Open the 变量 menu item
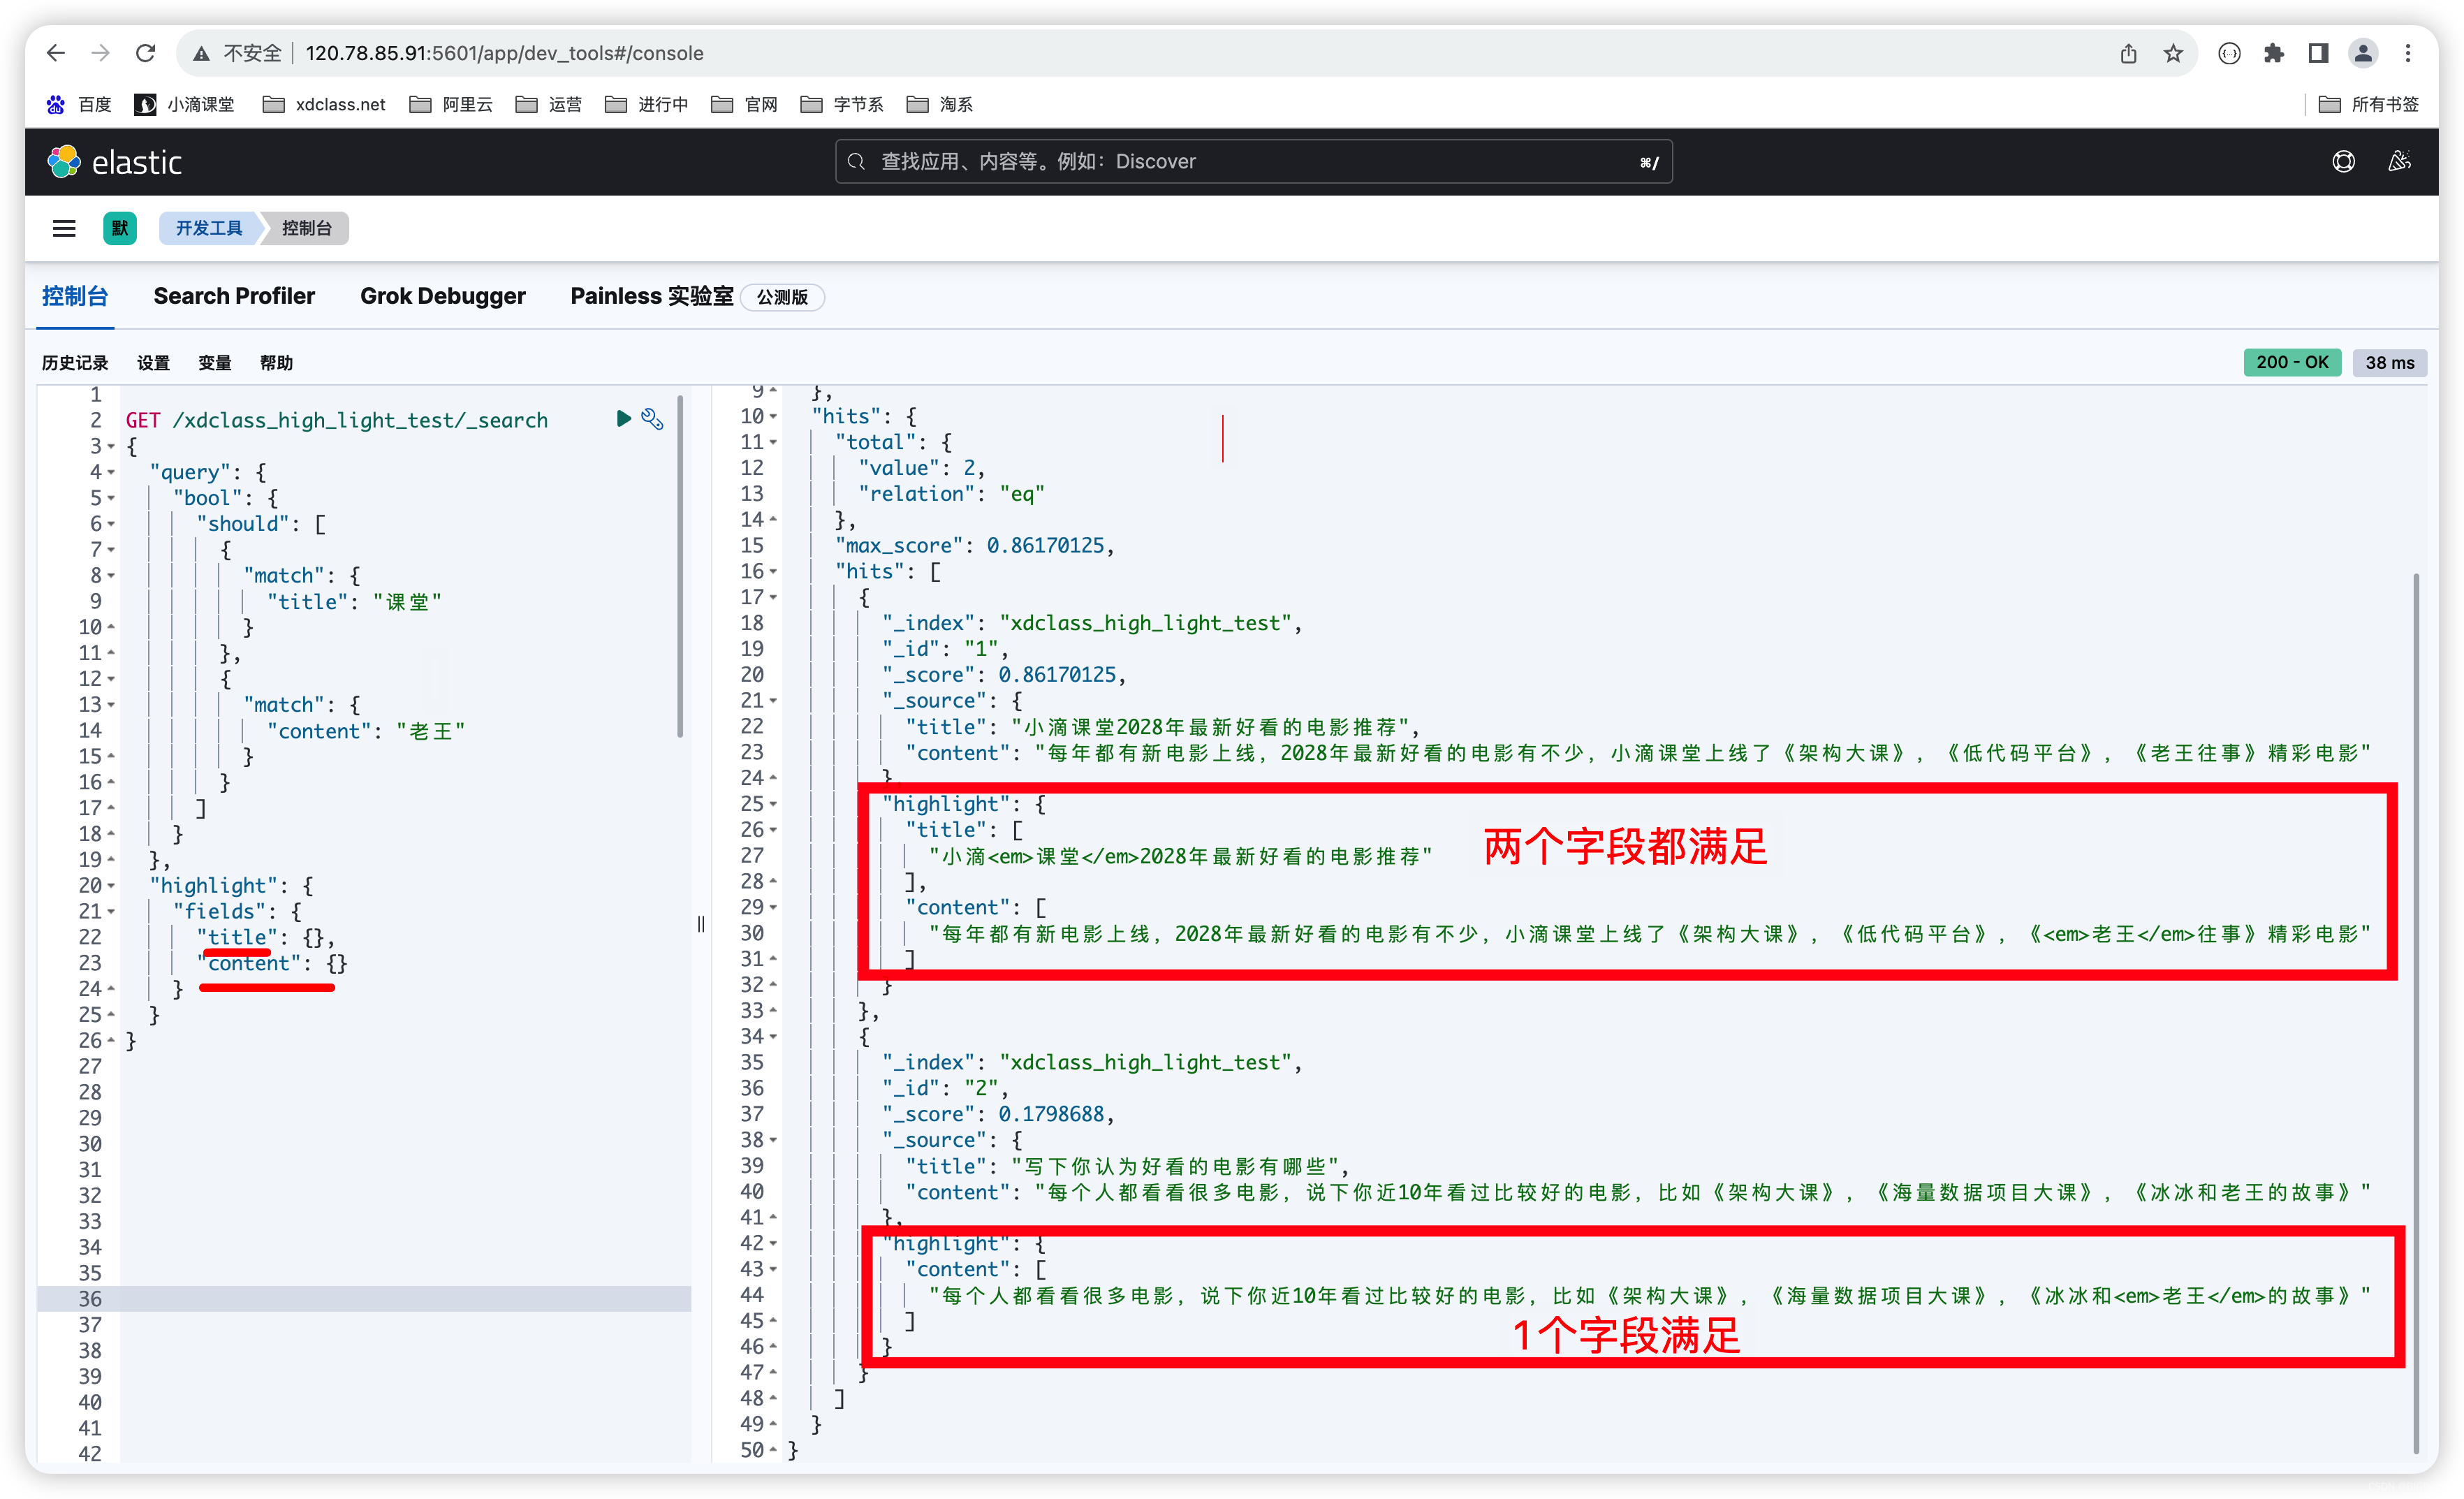This screenshot has width=2464, height=1499. (215, 363)
